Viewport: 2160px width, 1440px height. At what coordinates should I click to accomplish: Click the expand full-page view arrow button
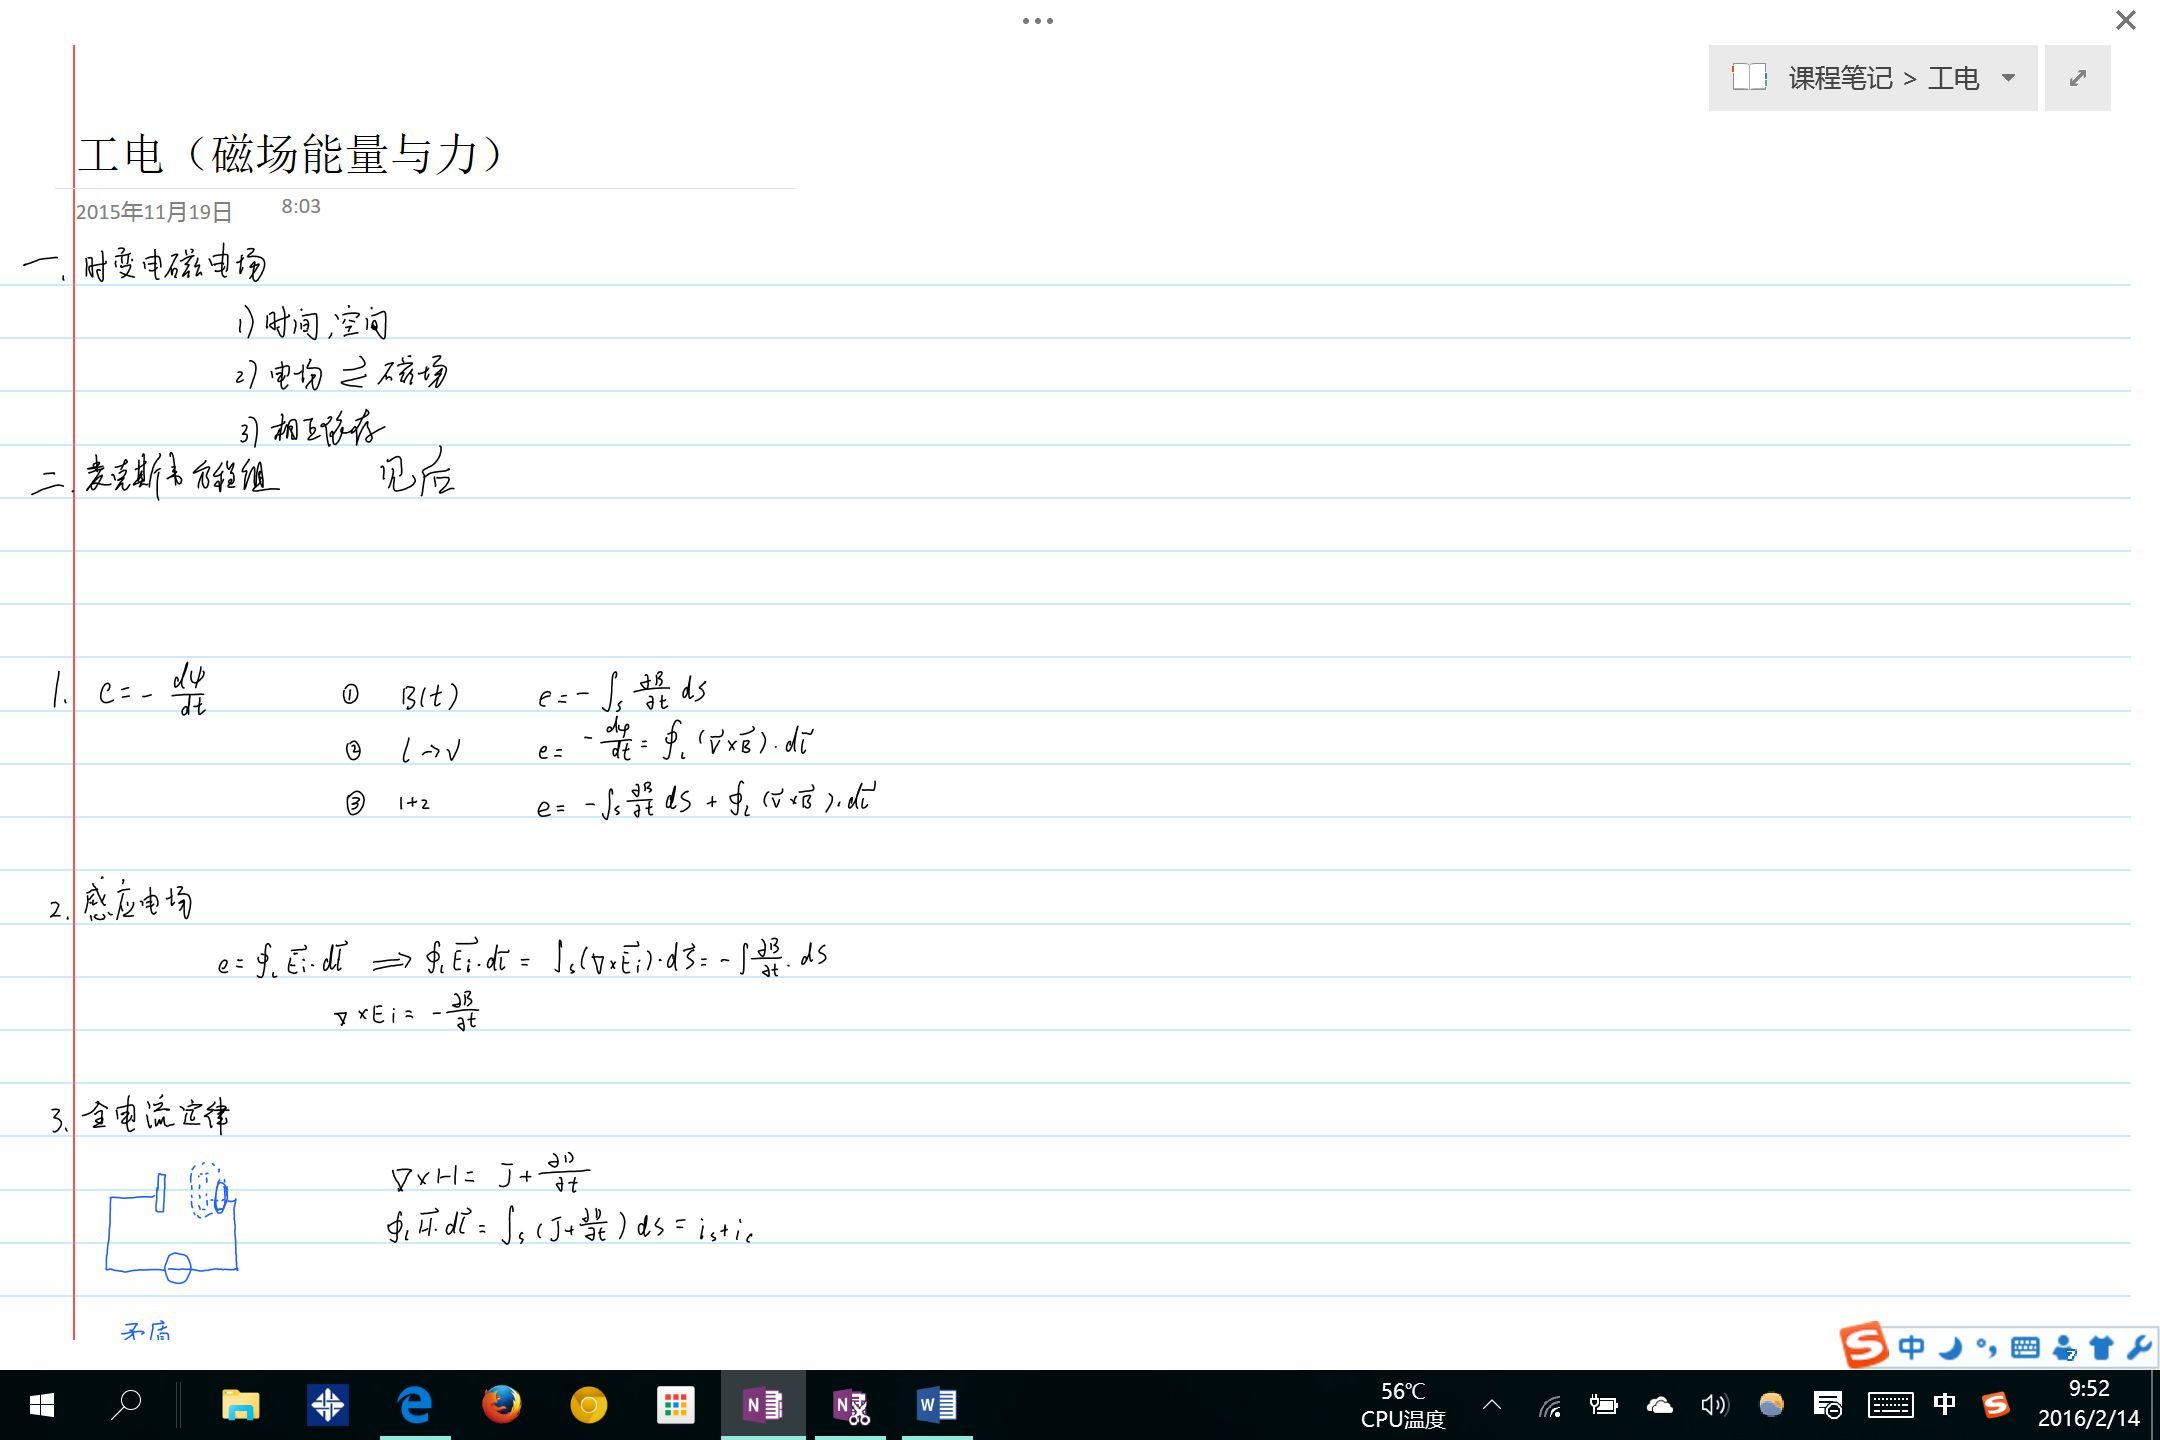click(2077, 78)
